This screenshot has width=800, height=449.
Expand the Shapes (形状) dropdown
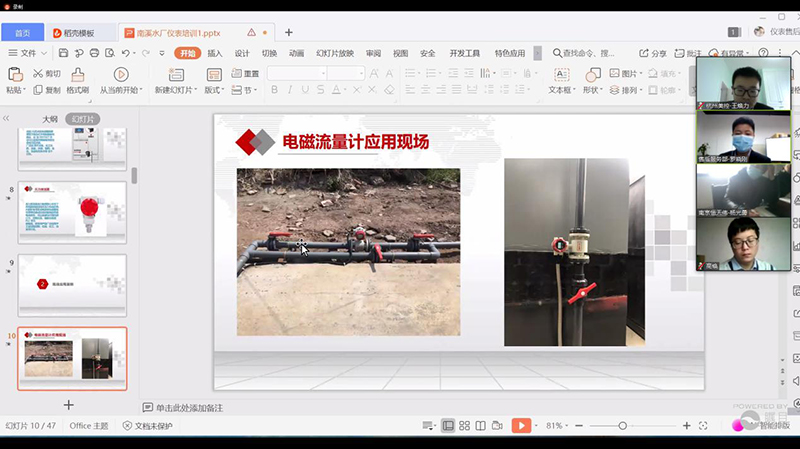click(x=593, y=90)
